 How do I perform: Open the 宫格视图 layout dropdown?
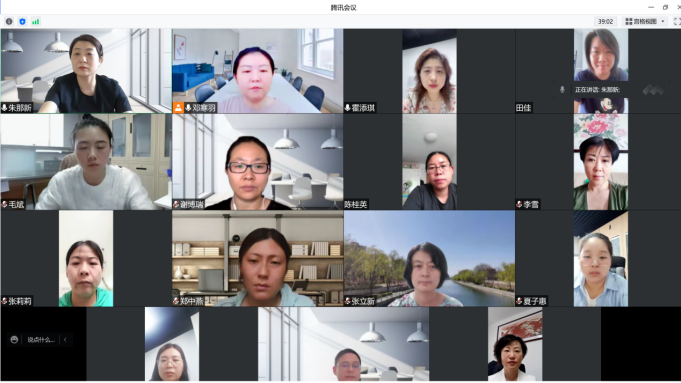click(x=645, y=21)
